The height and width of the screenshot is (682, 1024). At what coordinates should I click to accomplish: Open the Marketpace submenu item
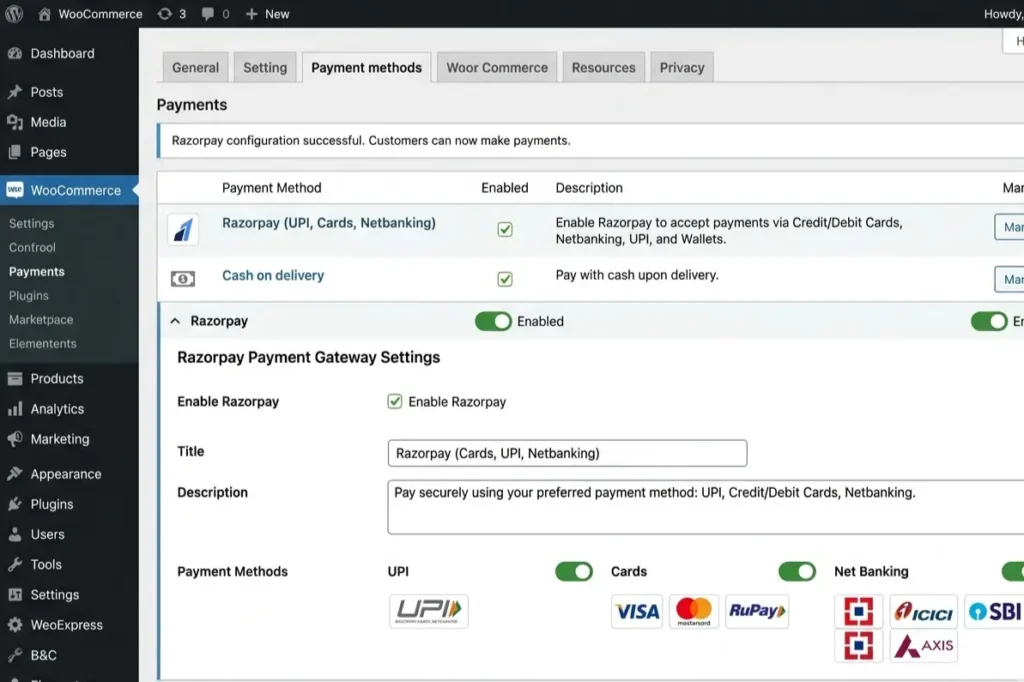coord(41,320)
